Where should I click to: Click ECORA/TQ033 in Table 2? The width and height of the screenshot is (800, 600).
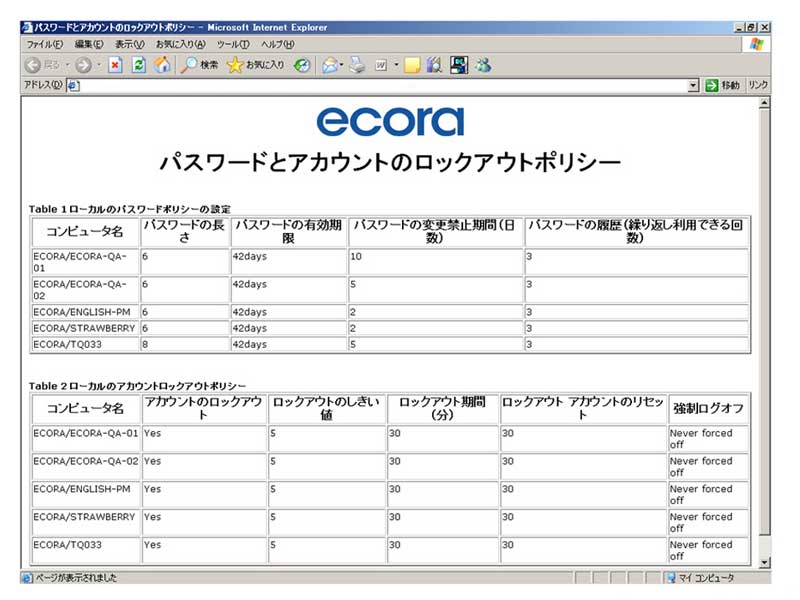[x=67, y=544]
